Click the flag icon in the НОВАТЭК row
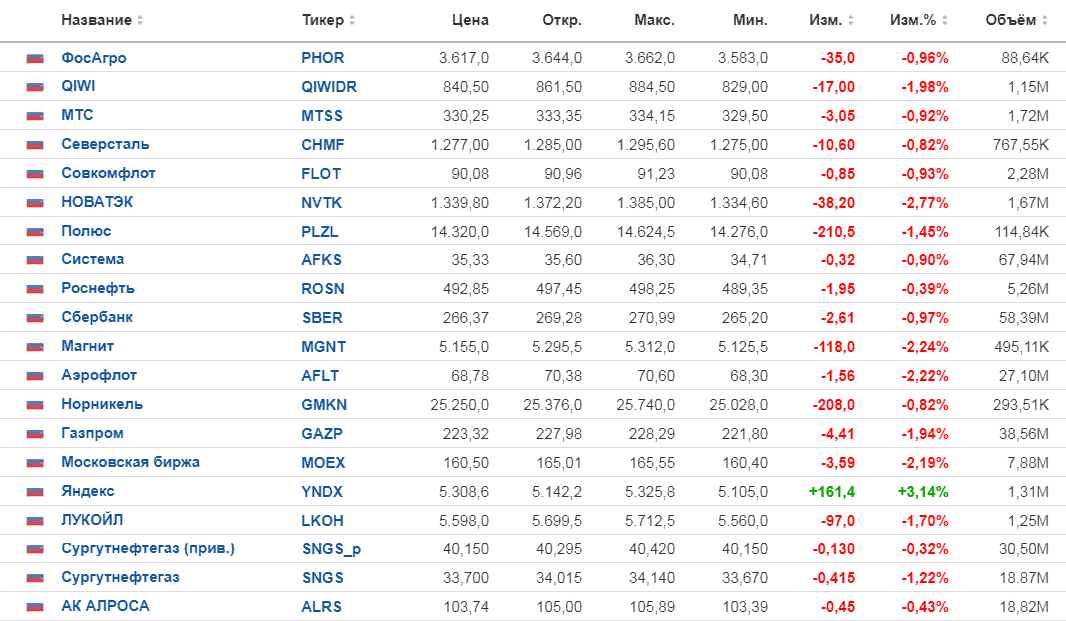Viewport: 1066px width, 621px height. tap(35, 203)
